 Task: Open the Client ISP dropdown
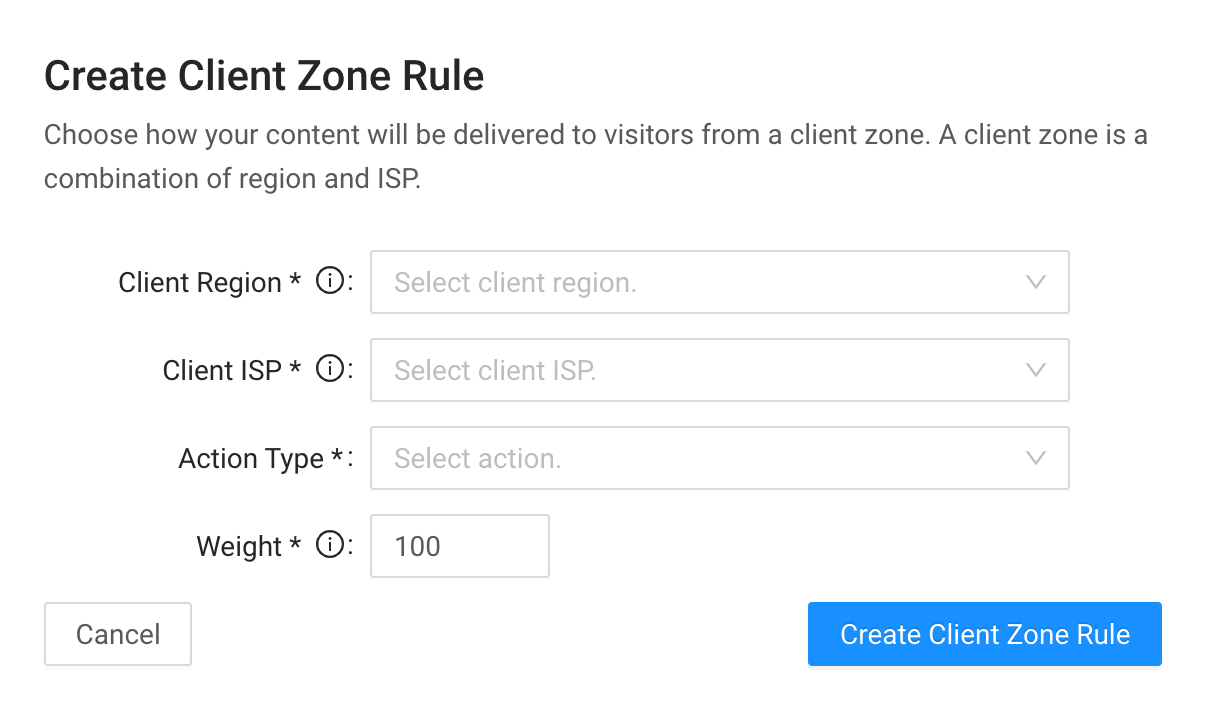(x=720, y=370)
